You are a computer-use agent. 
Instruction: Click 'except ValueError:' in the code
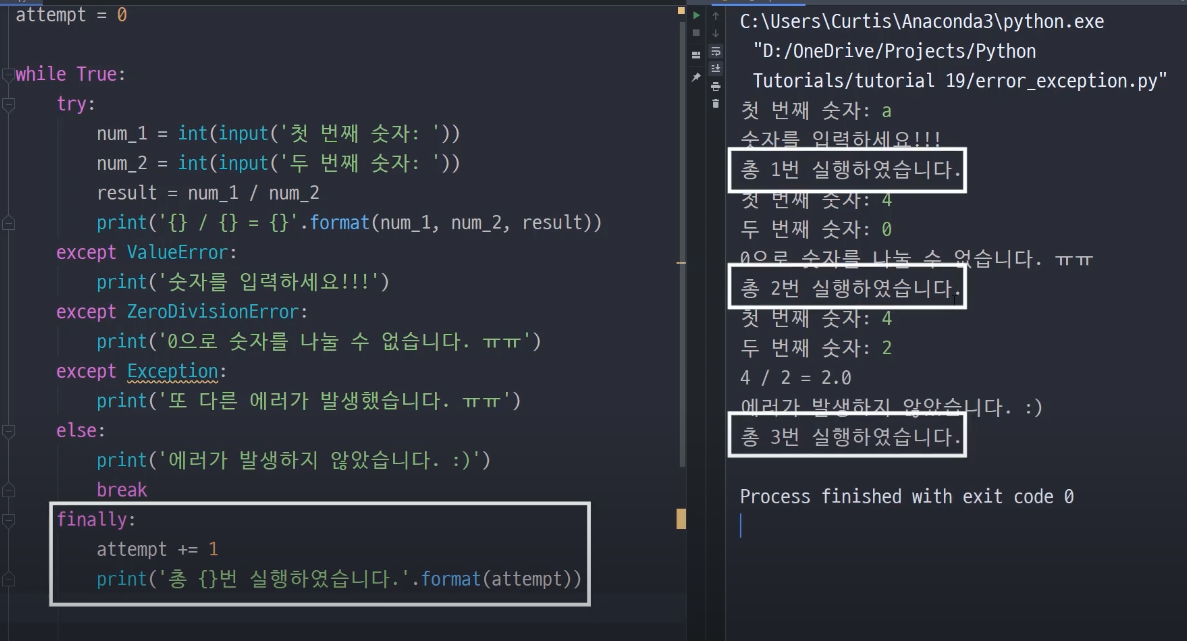pyautogui.click(x=146, y=252)
